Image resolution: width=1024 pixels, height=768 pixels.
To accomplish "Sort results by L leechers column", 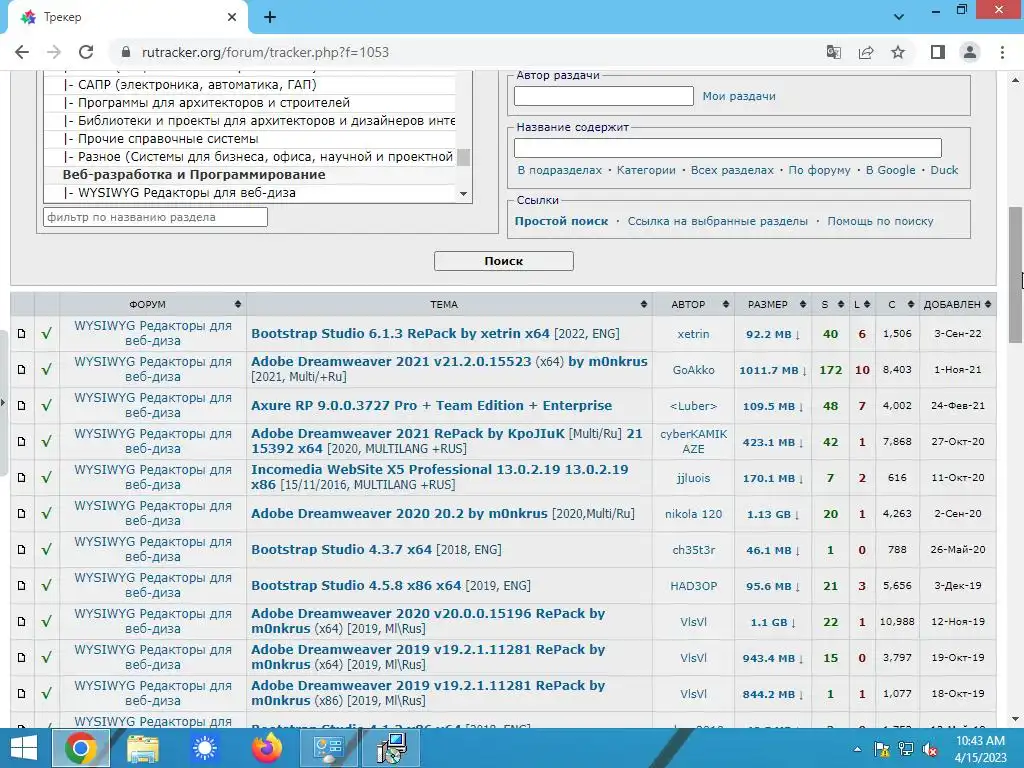I will [x=862, y=304].
